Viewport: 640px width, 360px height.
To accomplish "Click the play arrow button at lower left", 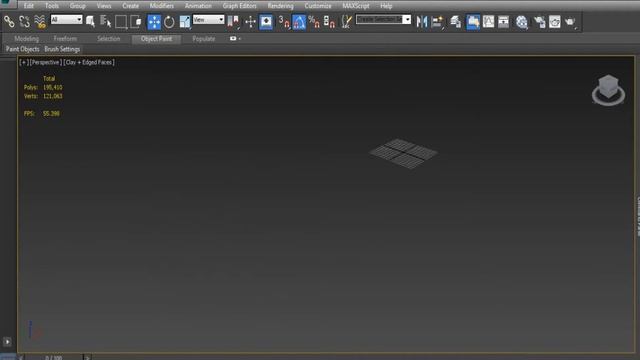I will 7,342.
